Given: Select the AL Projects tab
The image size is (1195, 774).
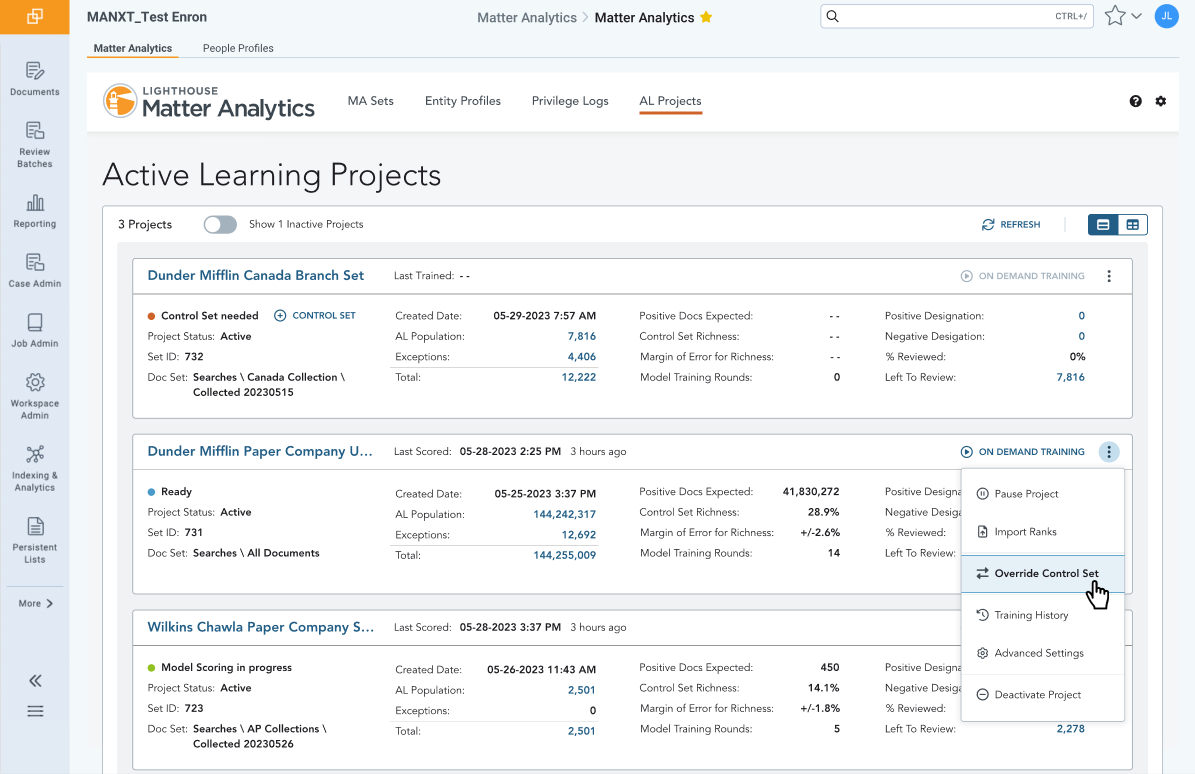Looking at the screenshot, I should 670,101.
